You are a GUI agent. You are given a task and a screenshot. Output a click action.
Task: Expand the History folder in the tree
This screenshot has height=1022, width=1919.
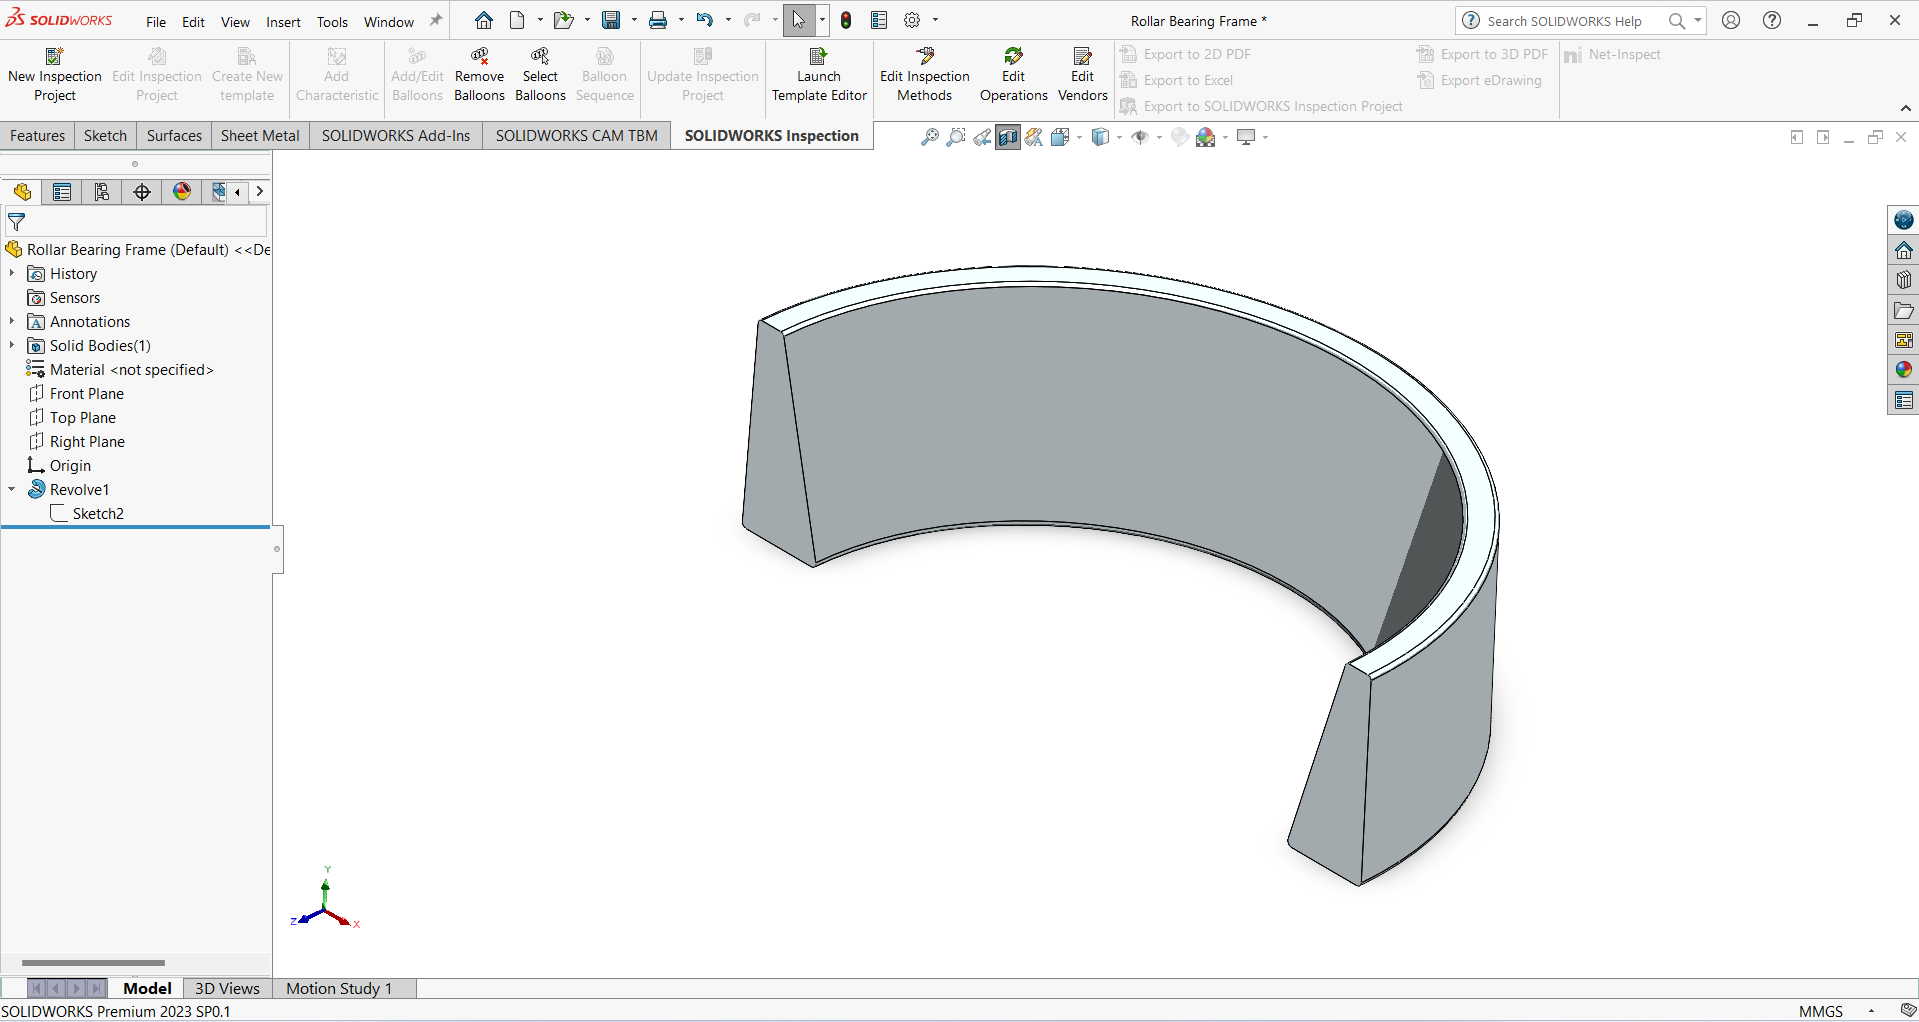tap(11, 273)
